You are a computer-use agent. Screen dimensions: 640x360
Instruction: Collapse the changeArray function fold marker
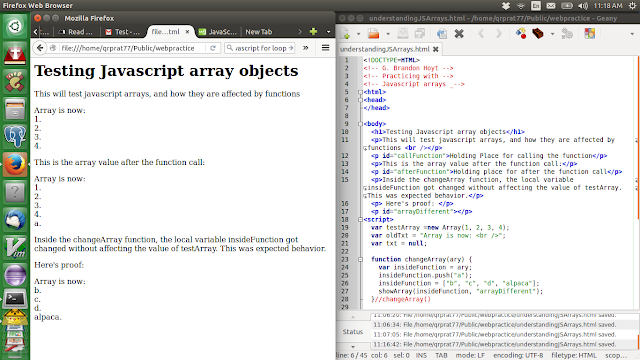(x=360, y=259)
